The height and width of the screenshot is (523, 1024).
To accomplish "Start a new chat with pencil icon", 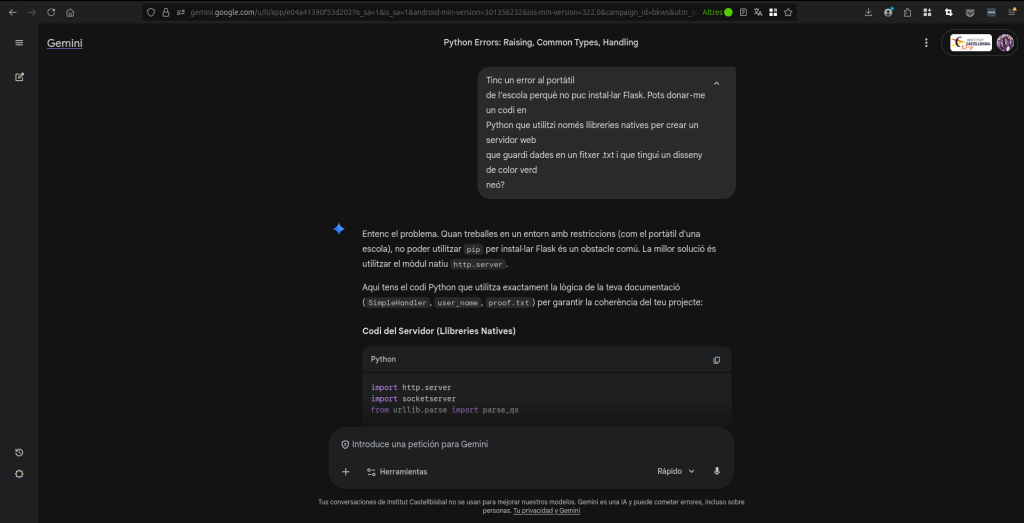I will coord(19,77).
